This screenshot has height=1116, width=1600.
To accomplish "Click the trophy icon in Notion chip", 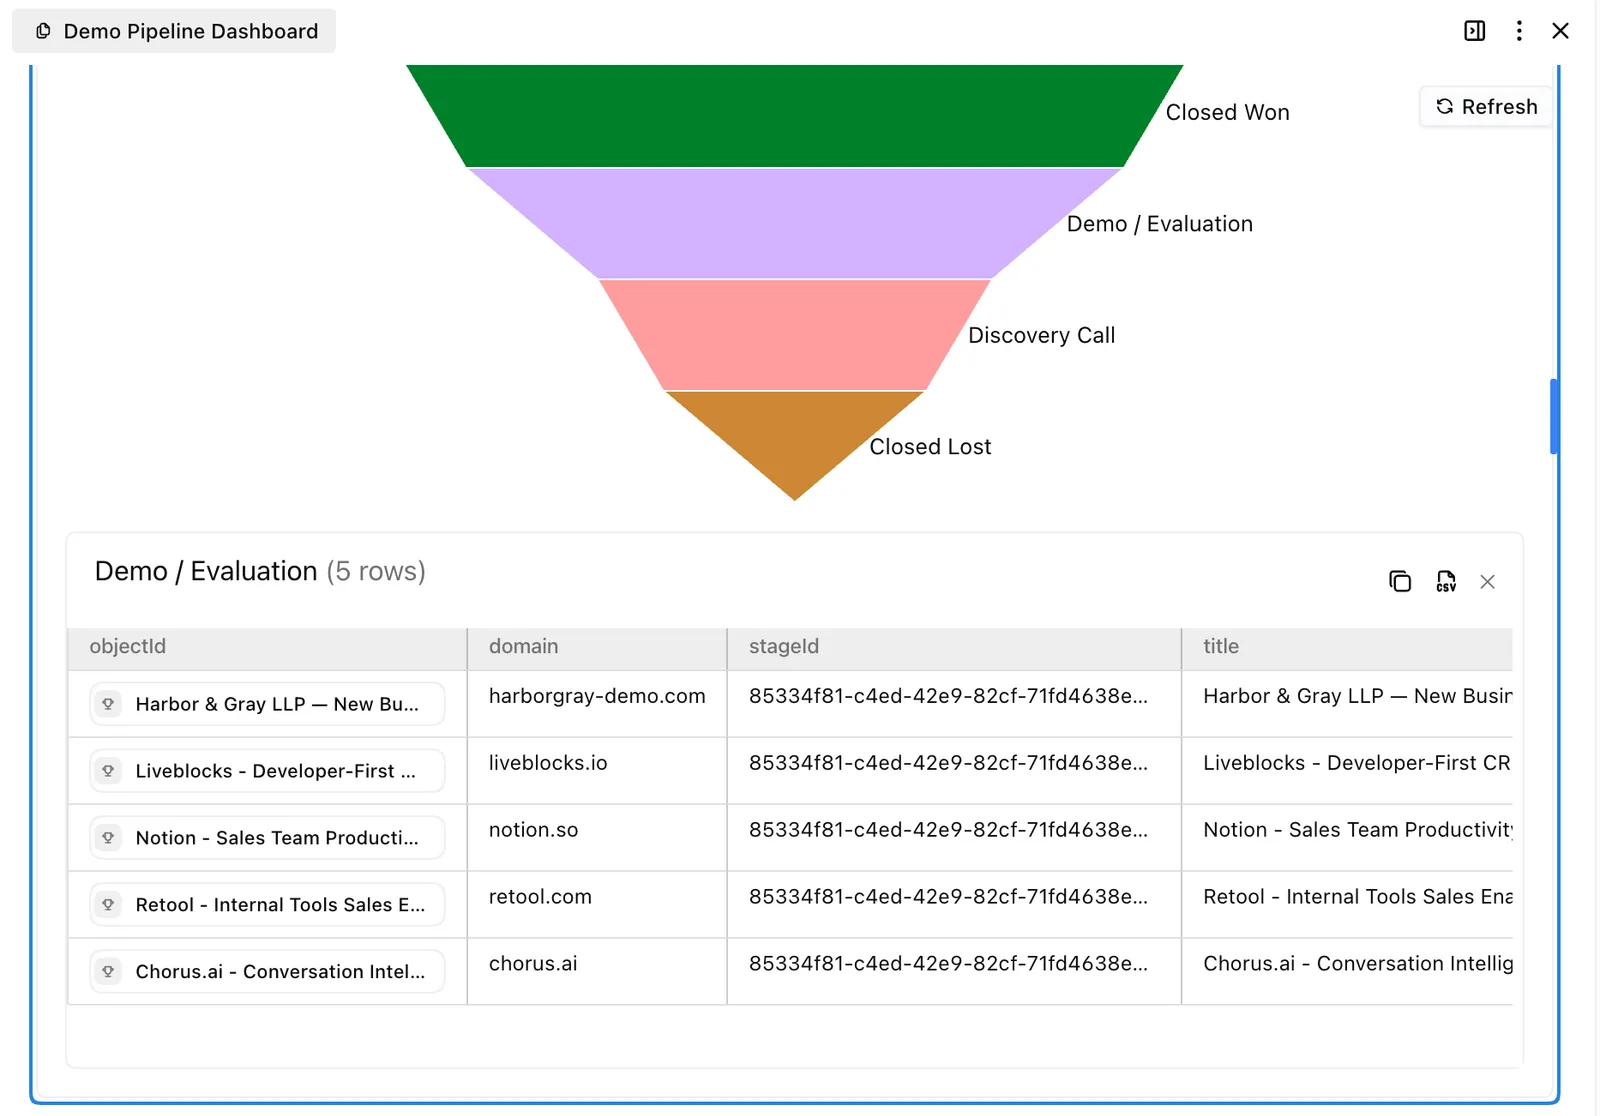I will (x=108, y=838).
